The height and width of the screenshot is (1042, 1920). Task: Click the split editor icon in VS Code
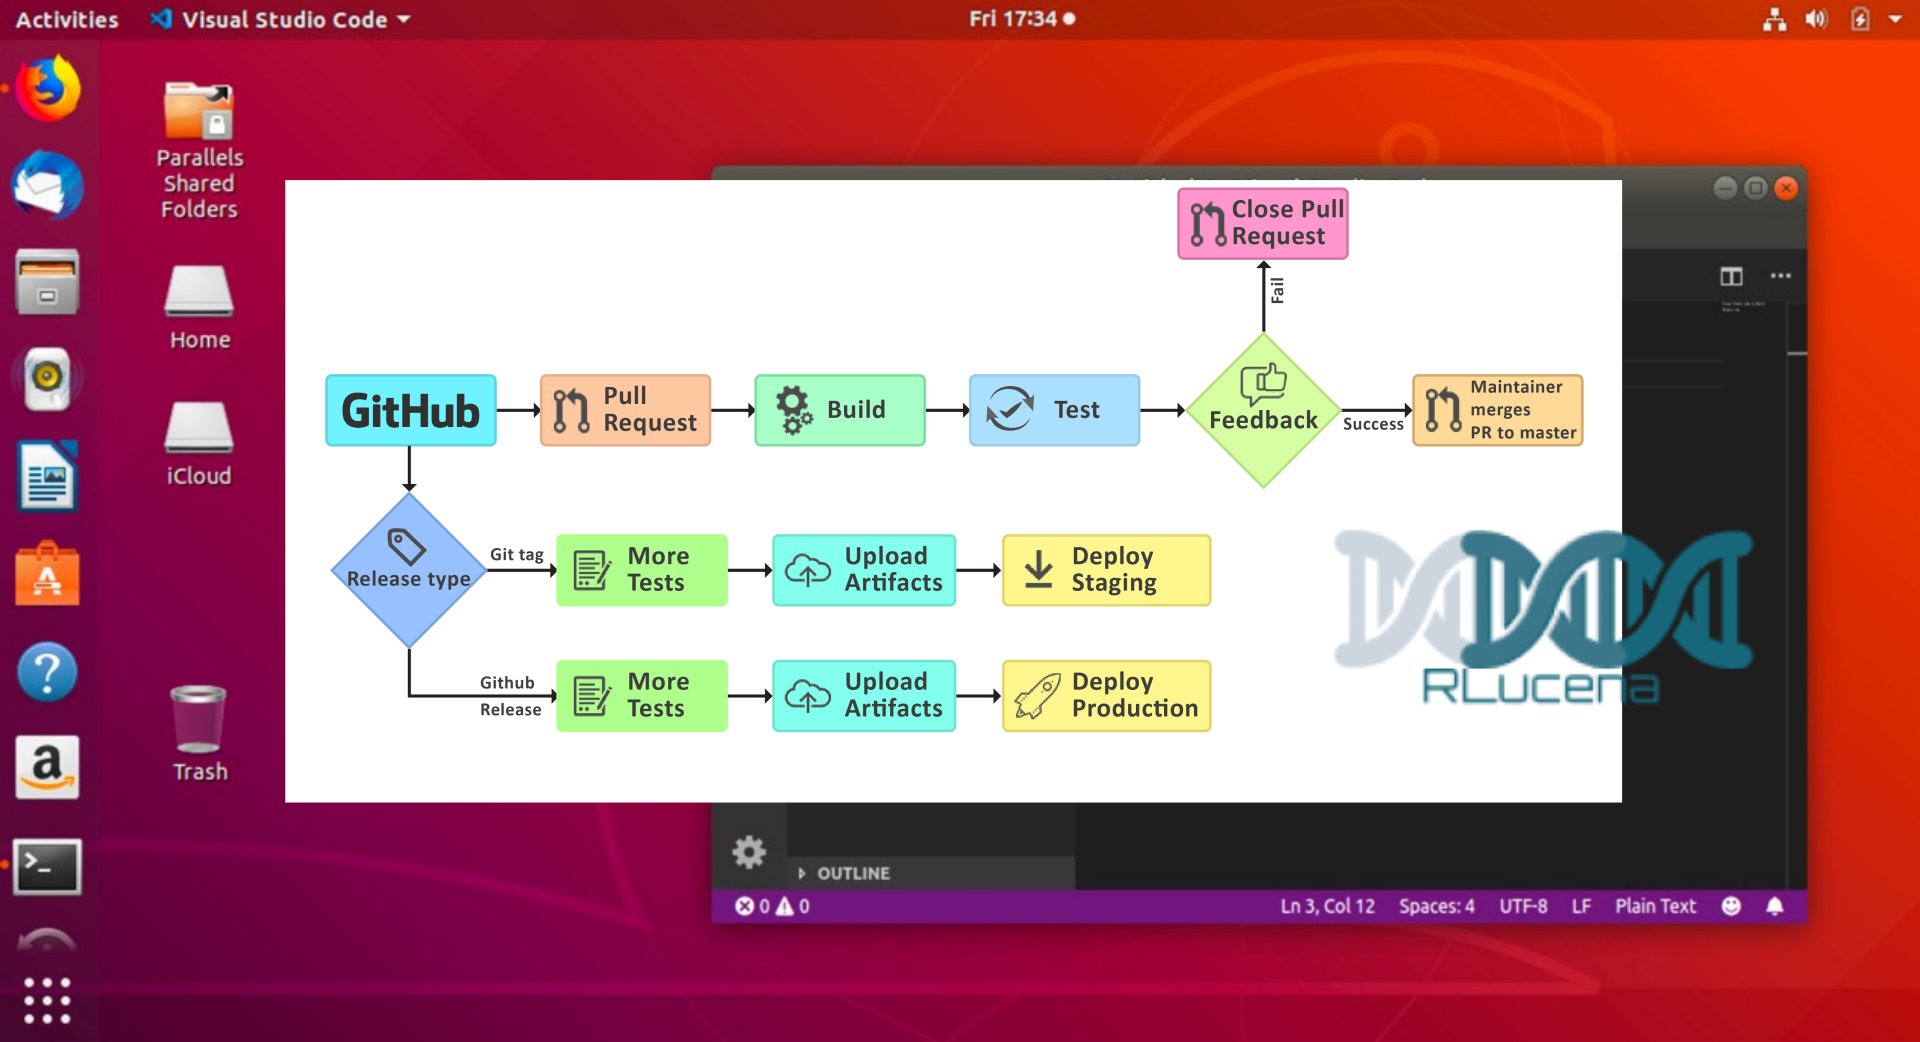coord(1731,276)
